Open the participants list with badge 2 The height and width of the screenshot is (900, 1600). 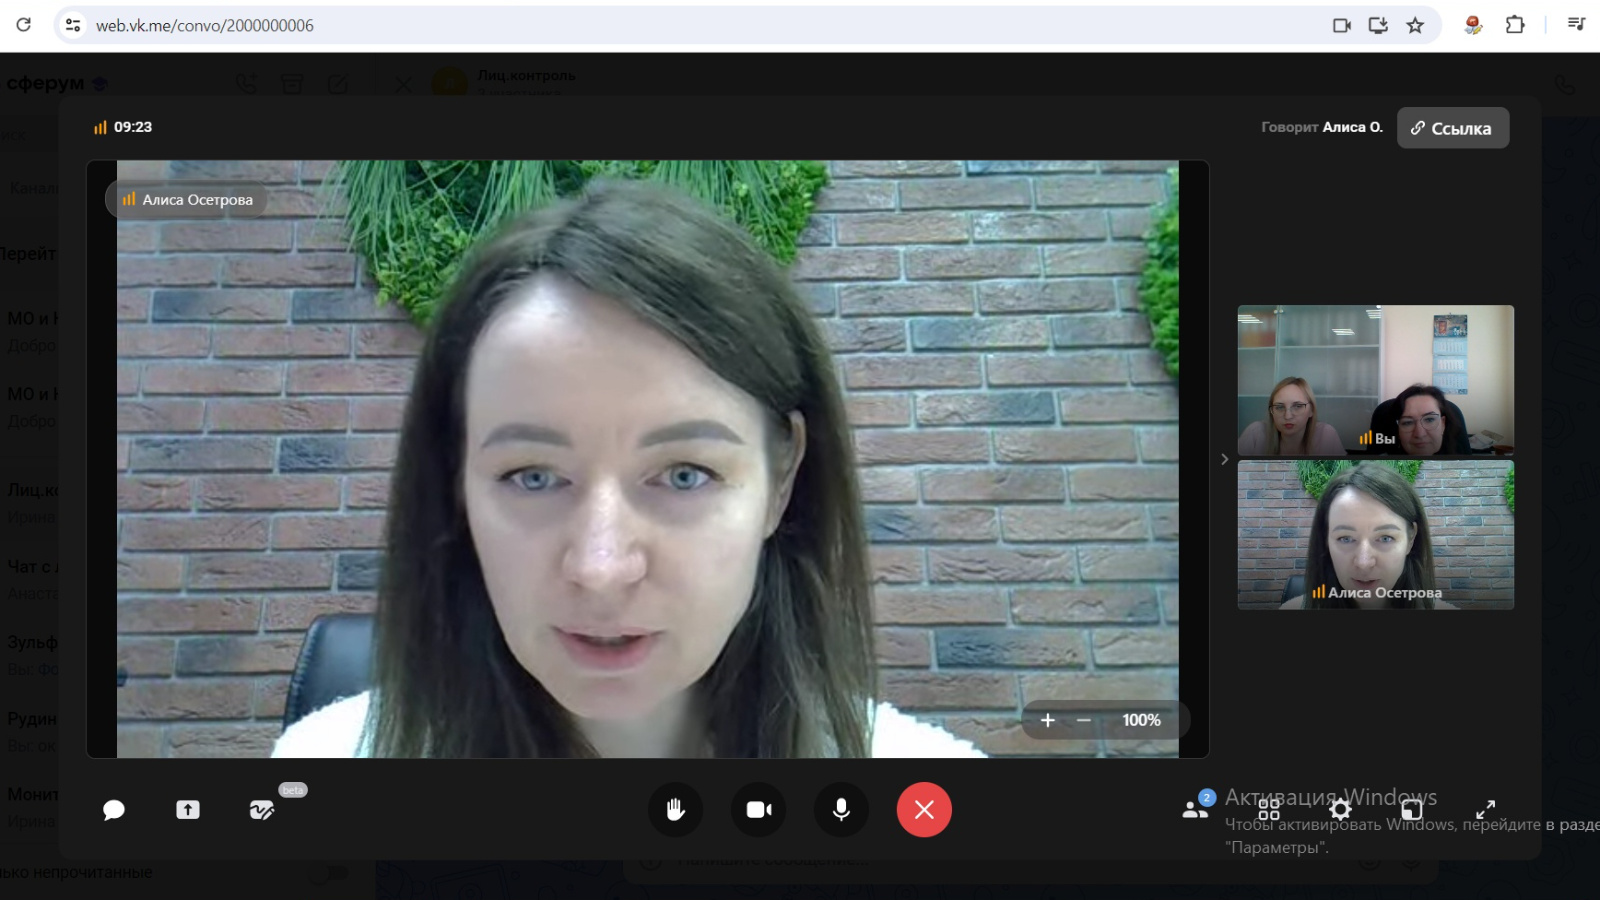[x=1196, y=808]
